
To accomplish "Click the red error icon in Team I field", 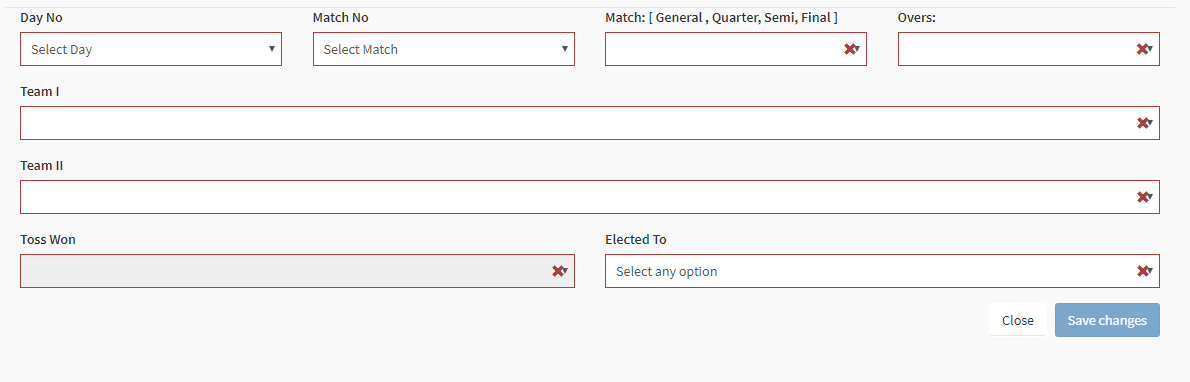I will (x=1142, y=123).
